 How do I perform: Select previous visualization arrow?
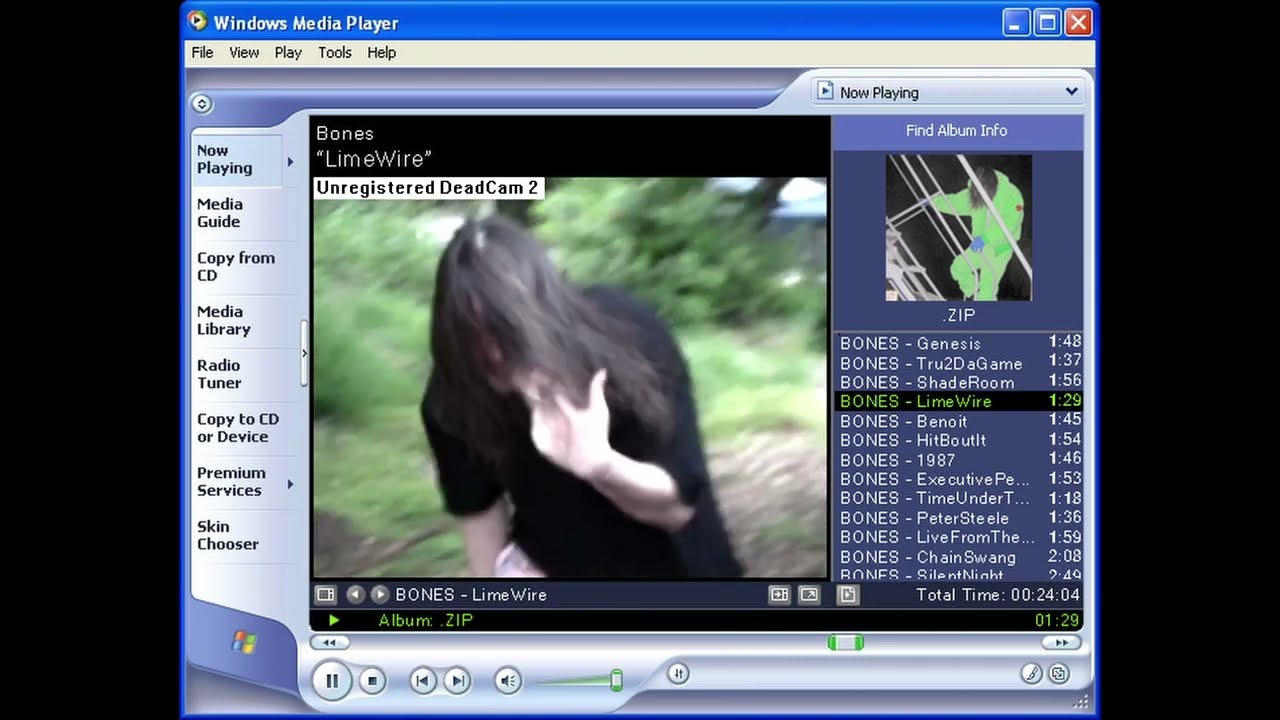tap(355, 594)
